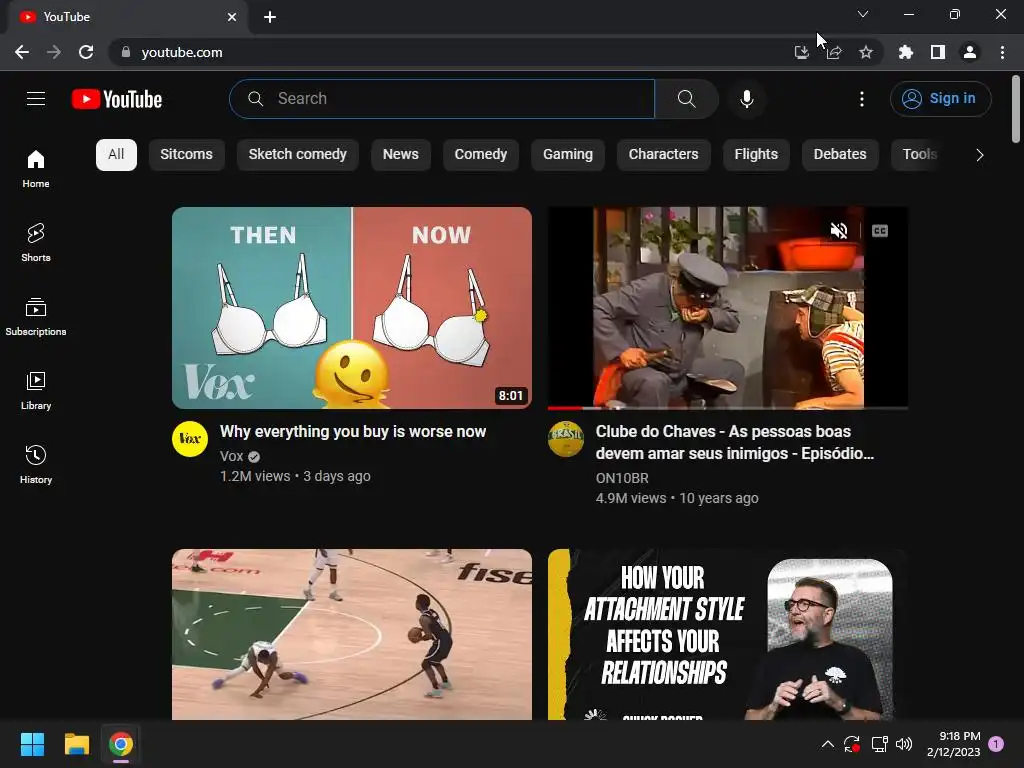Image resolution: width=1024 pixels, height=768 pixels.
Task: Open the Windows Start menu
Action: pyautogui.click(x=32, y=744)
